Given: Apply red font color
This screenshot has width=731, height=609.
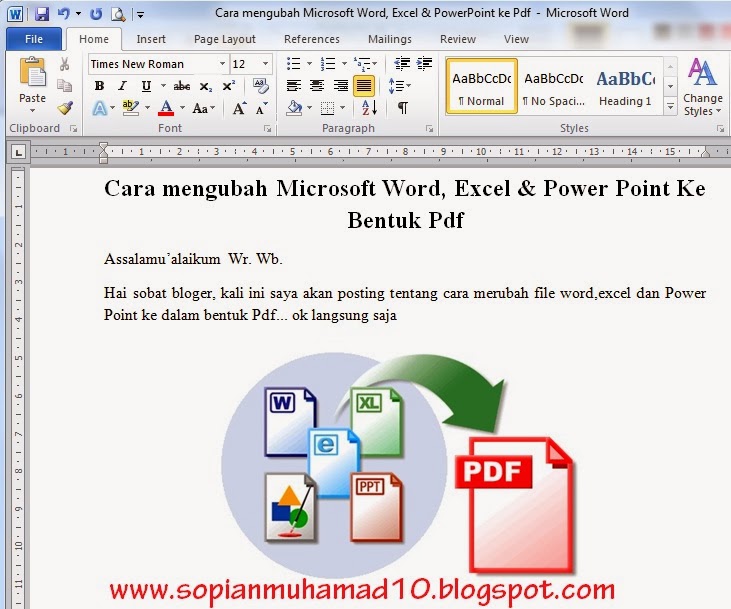Looking at the screenshot, I should click(166, 108).
